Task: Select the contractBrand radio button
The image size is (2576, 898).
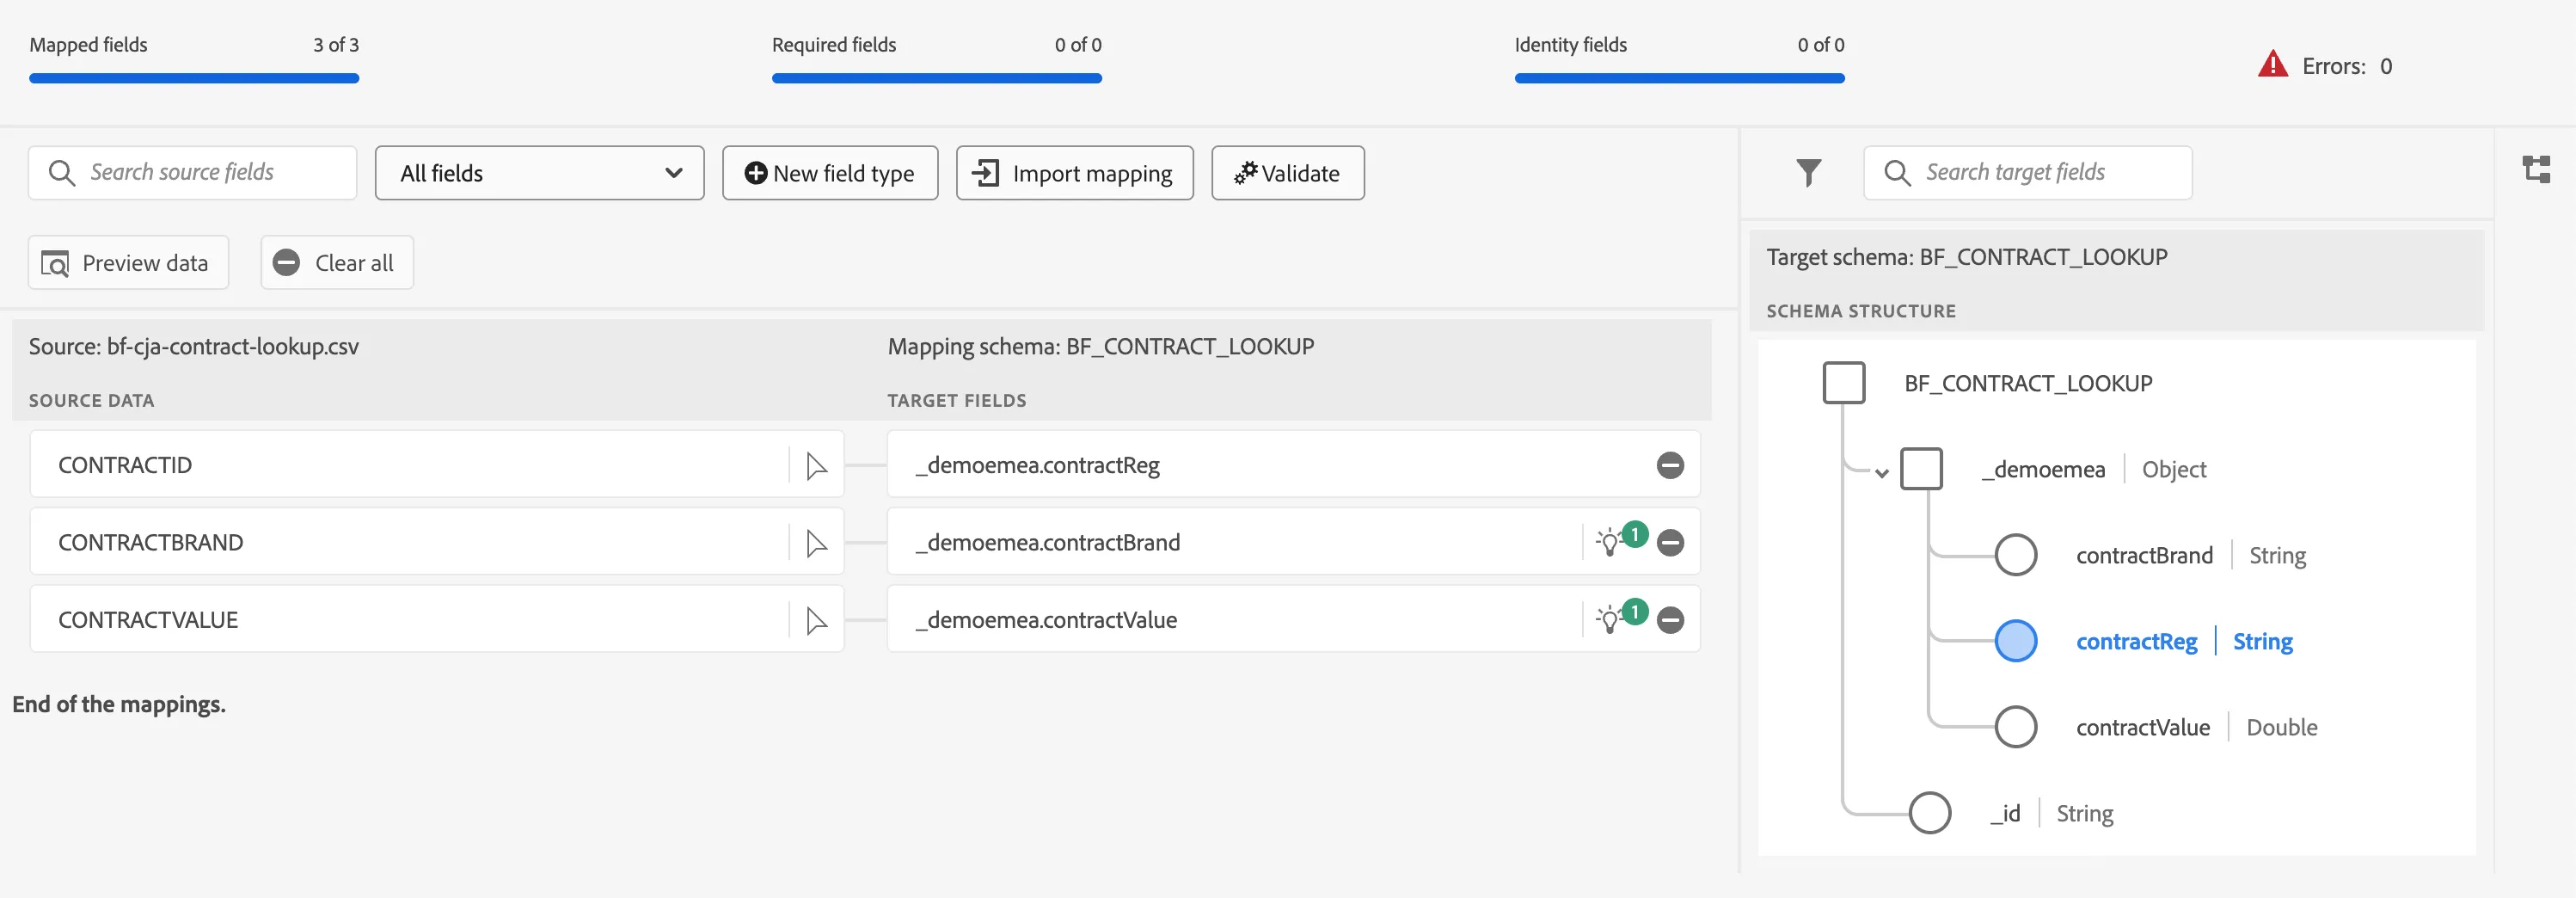Action: pyautogui.click(x=2015, y=555)
